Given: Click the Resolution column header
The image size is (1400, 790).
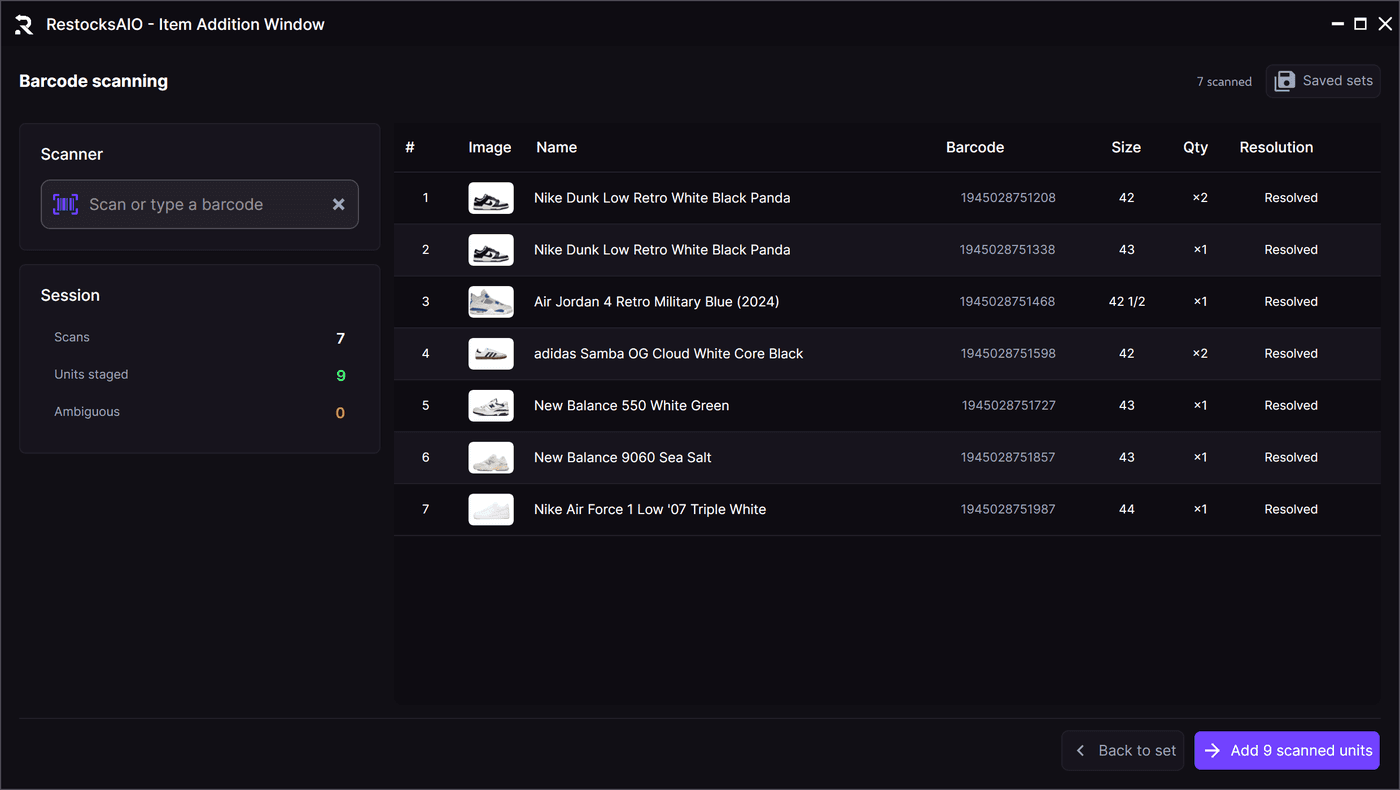Looking at the screenshot, I should [1276, 148].
